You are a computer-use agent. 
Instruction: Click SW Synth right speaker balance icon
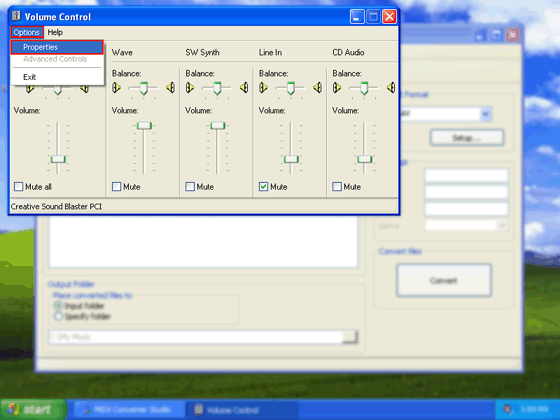pos(244,88)
